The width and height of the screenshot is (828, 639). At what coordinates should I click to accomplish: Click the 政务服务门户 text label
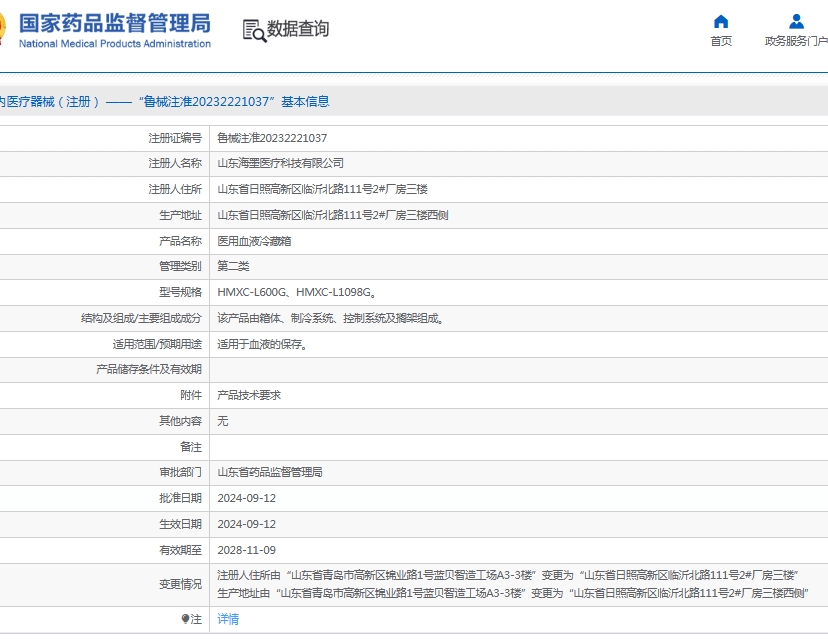click(796, 41)
